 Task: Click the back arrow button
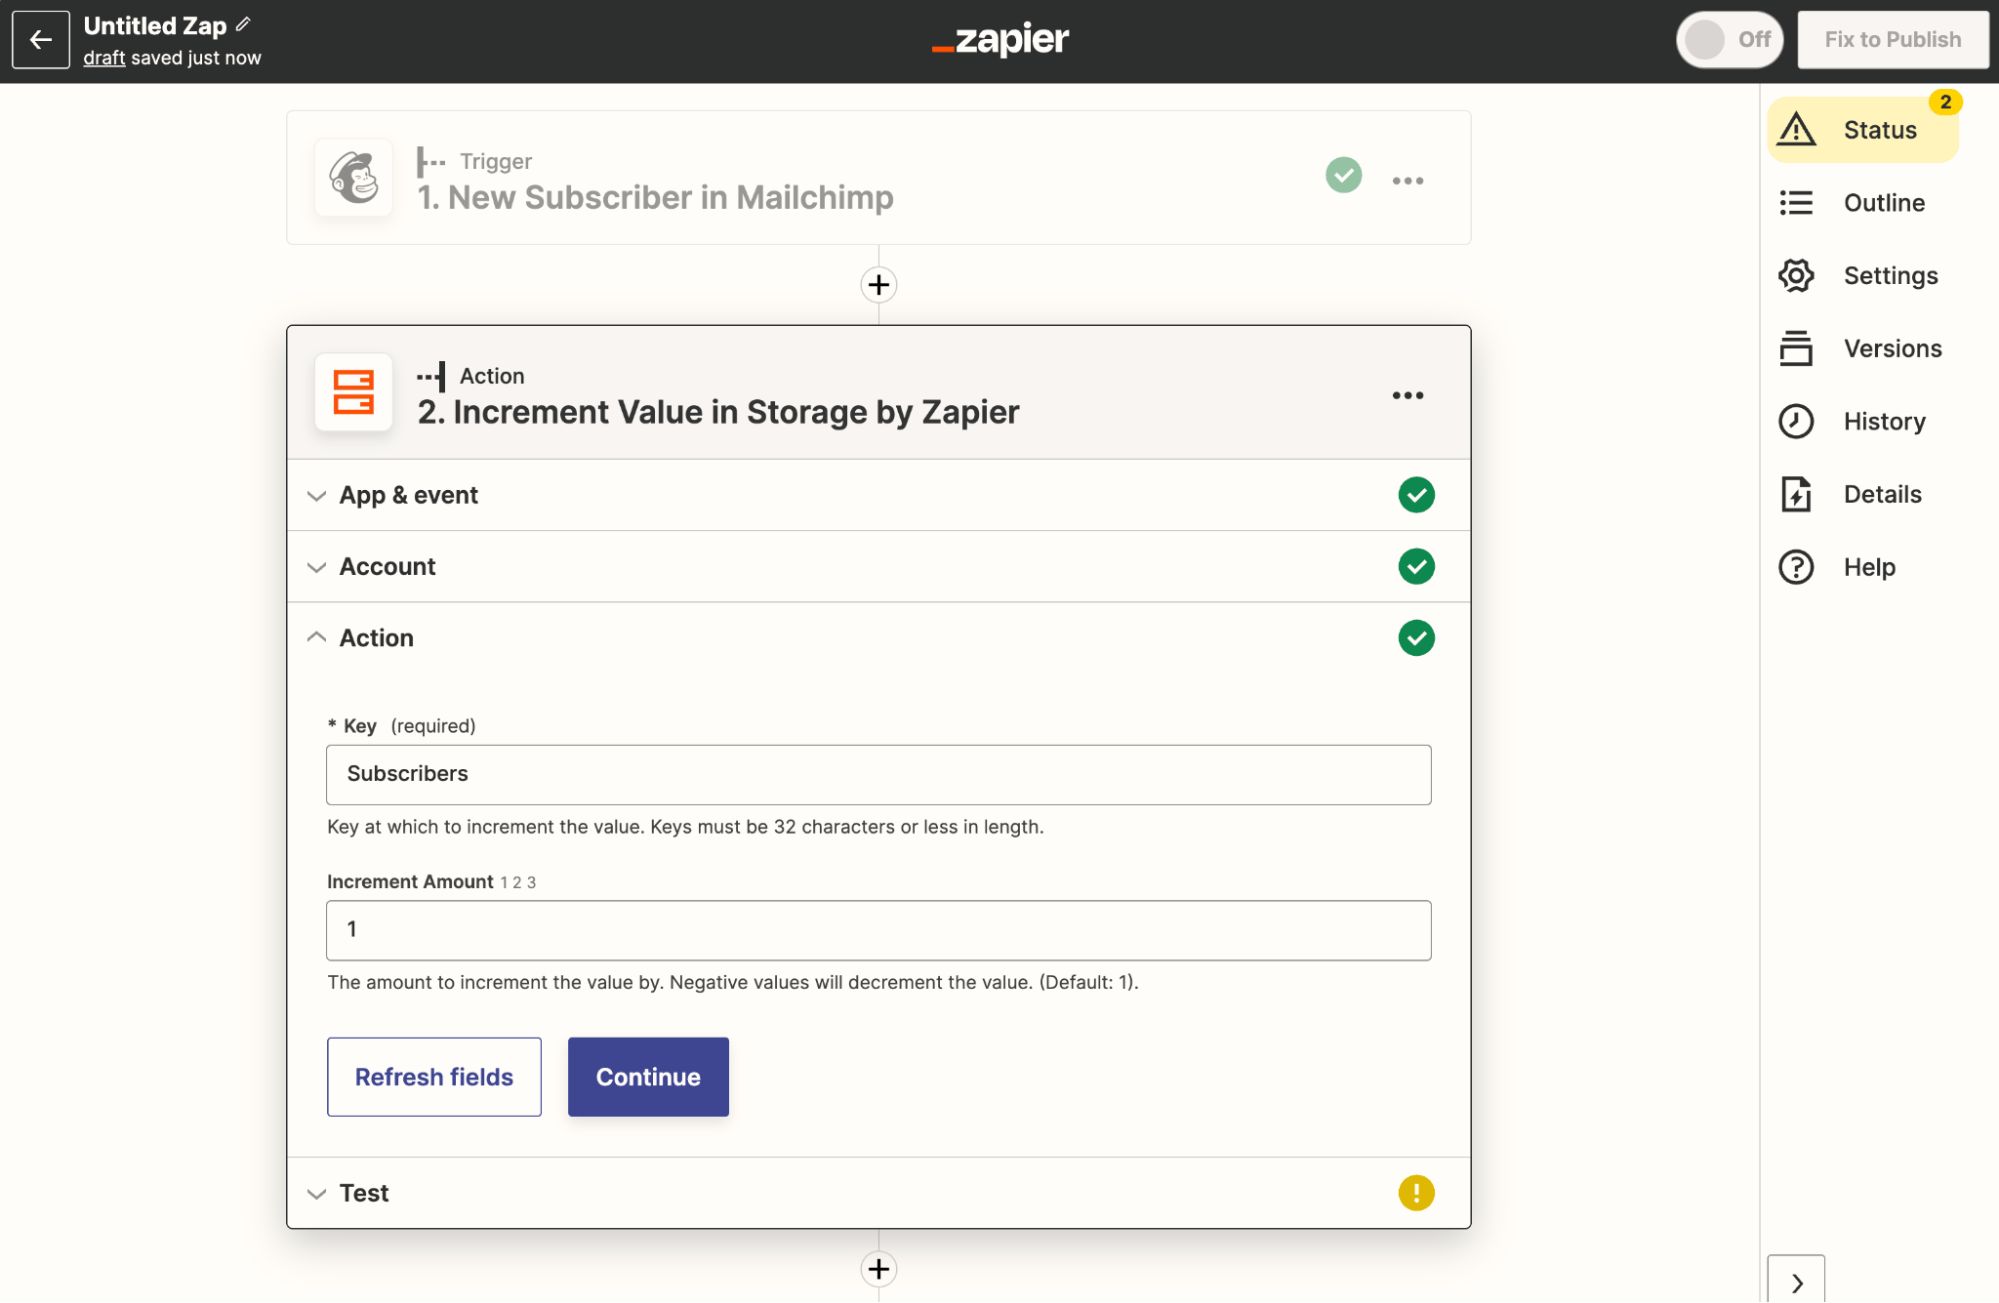point(41,40)
